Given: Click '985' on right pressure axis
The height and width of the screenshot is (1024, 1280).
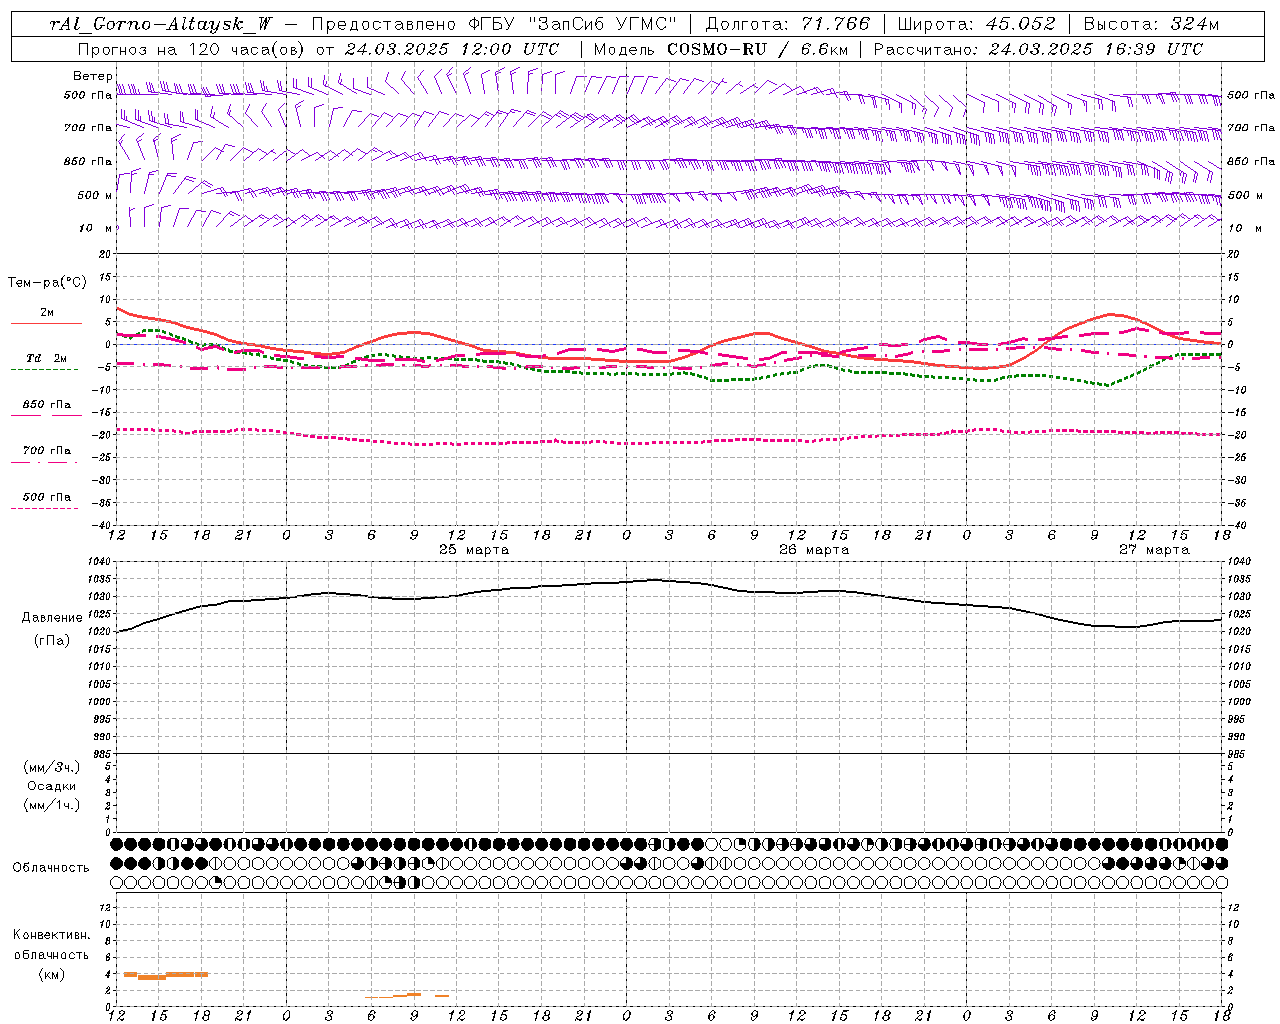Looking at the screenshot, I should (1236, 755).
